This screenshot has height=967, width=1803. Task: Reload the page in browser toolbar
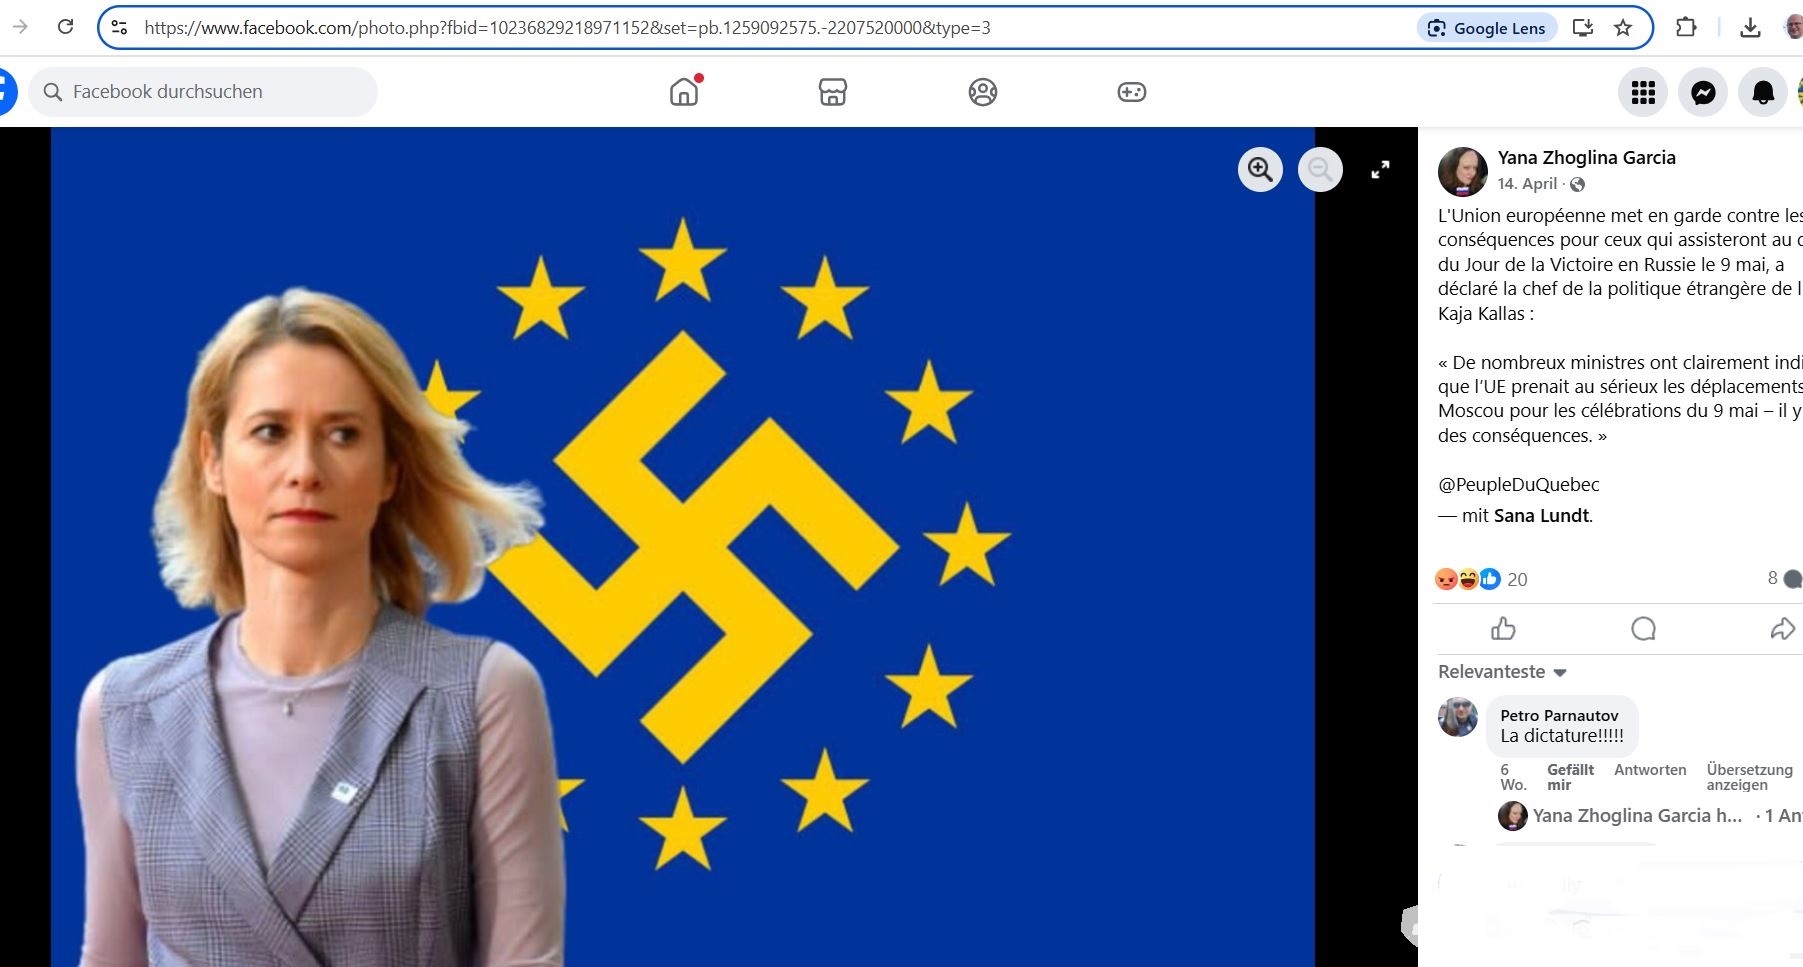tap(65, 27)
